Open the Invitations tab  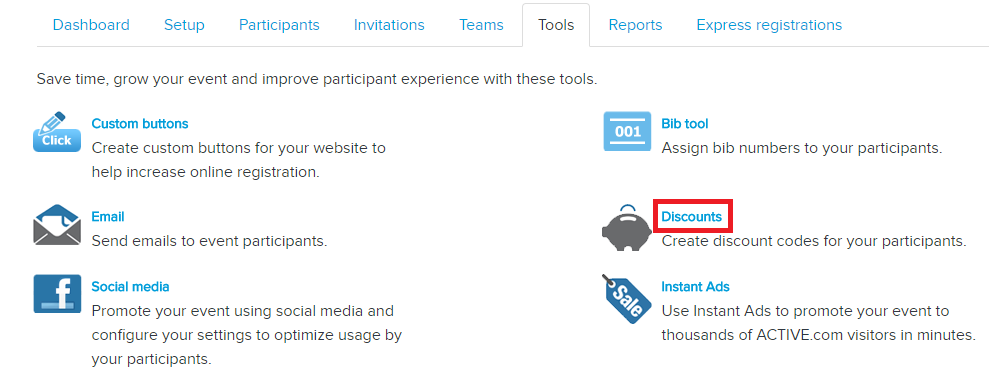tap(389, 25)
